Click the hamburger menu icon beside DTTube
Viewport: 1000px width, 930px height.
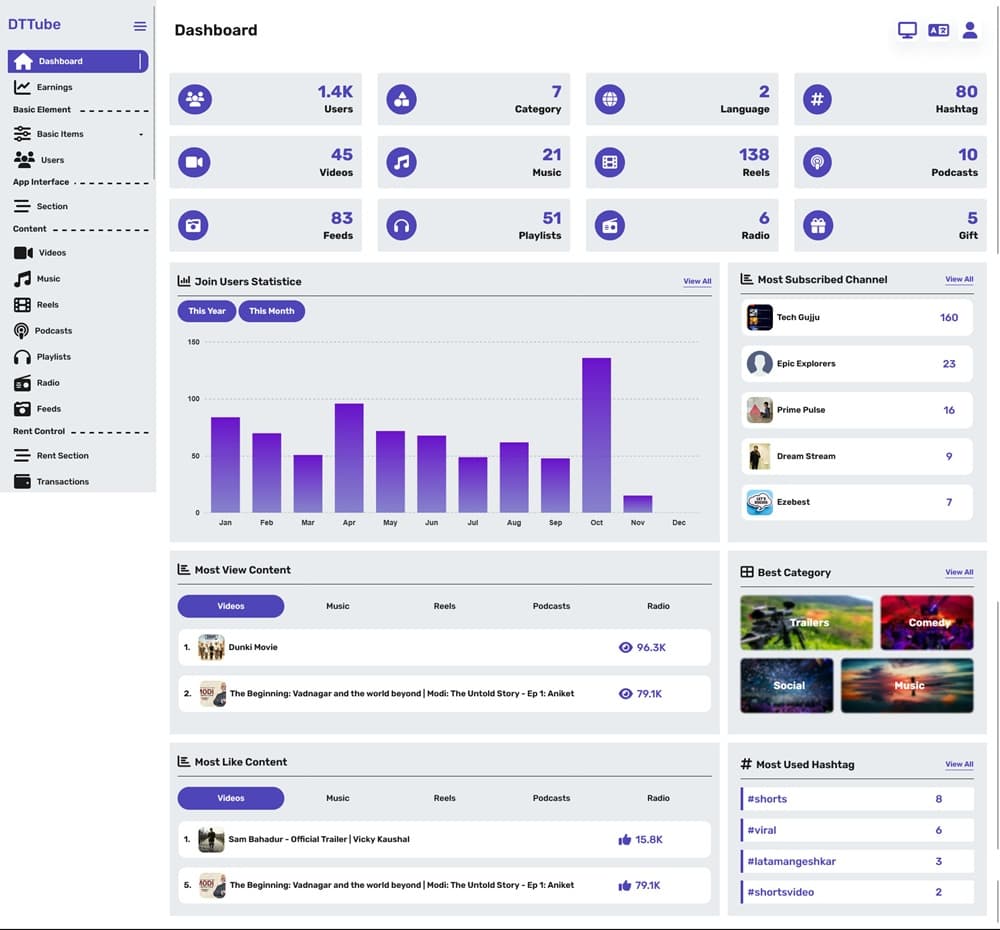pyautogui.click(x=140, y=26)
